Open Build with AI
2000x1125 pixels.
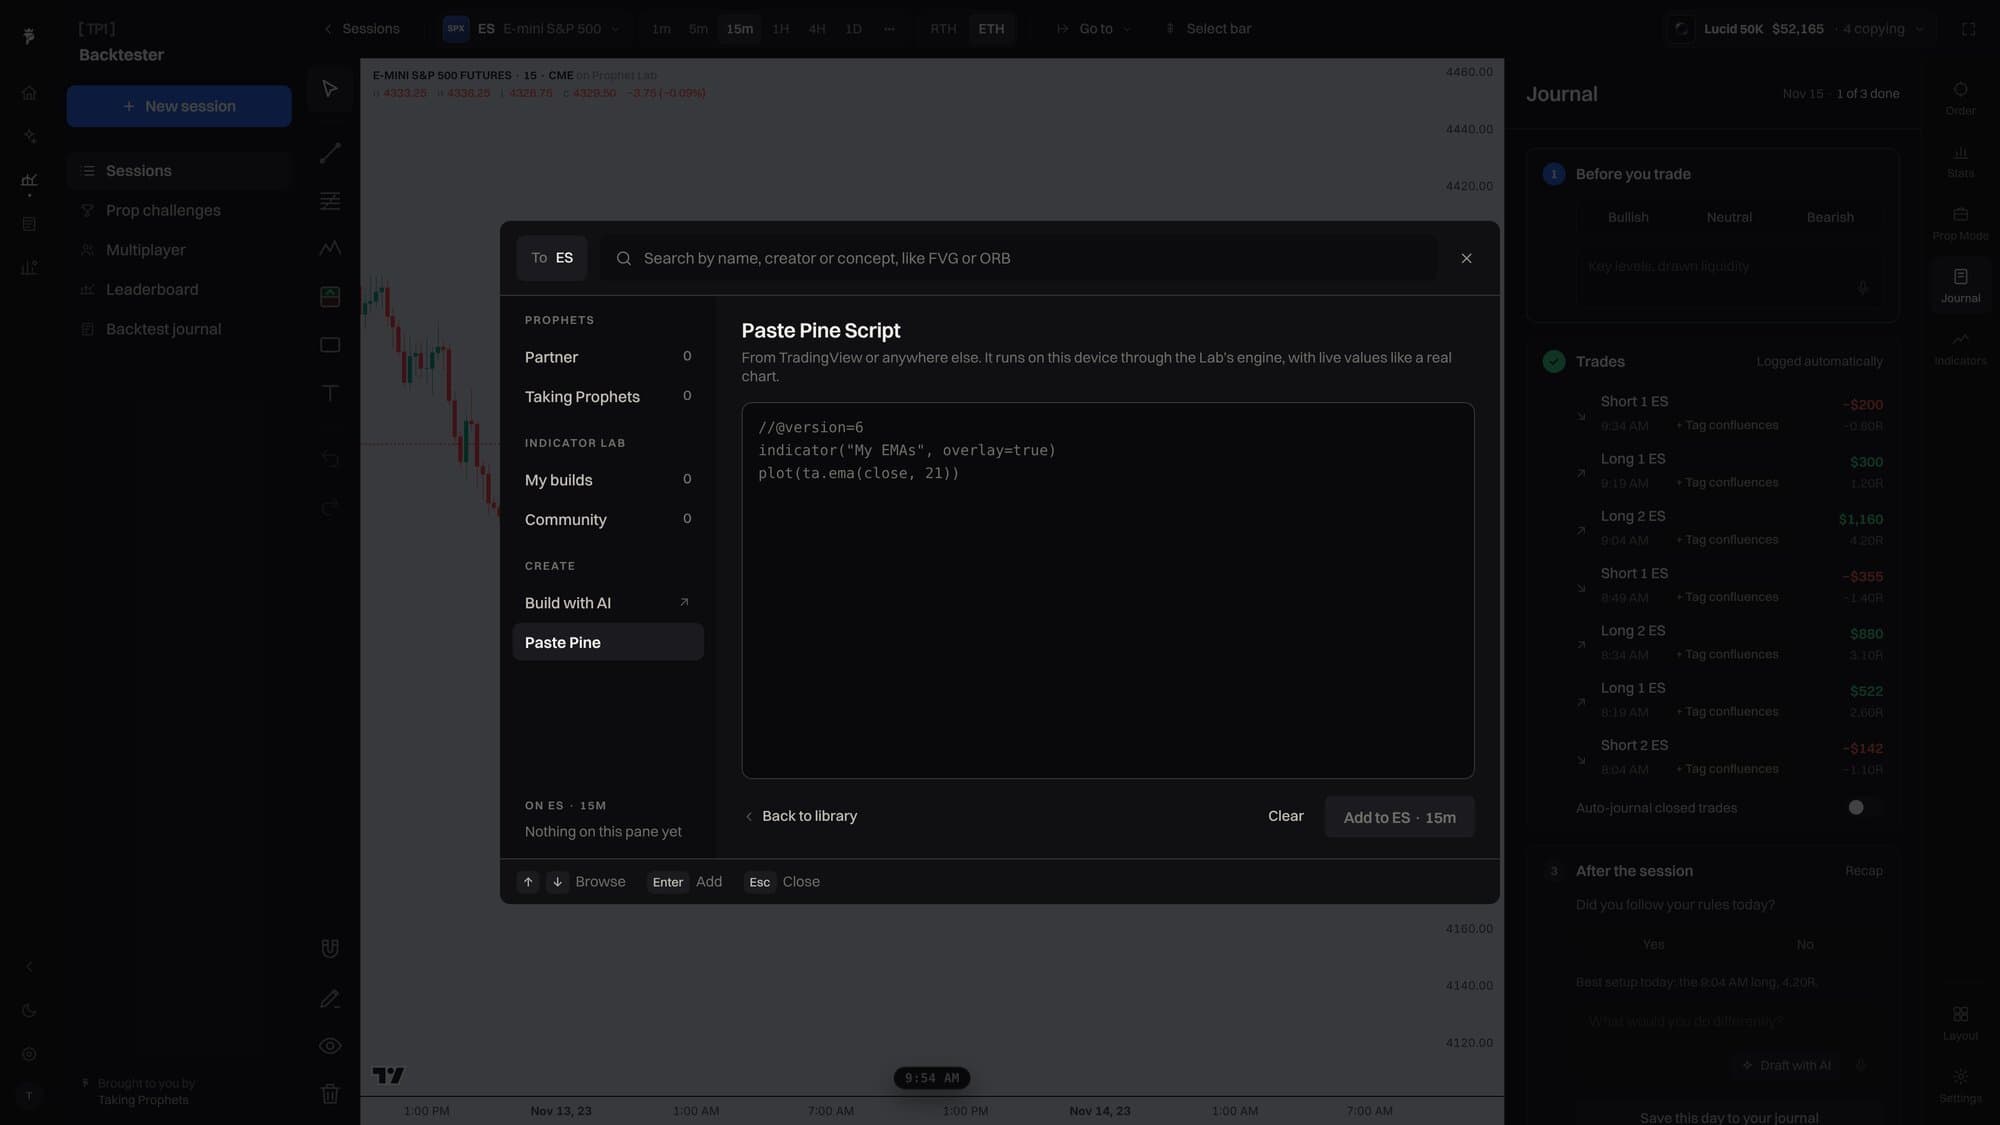608,603
